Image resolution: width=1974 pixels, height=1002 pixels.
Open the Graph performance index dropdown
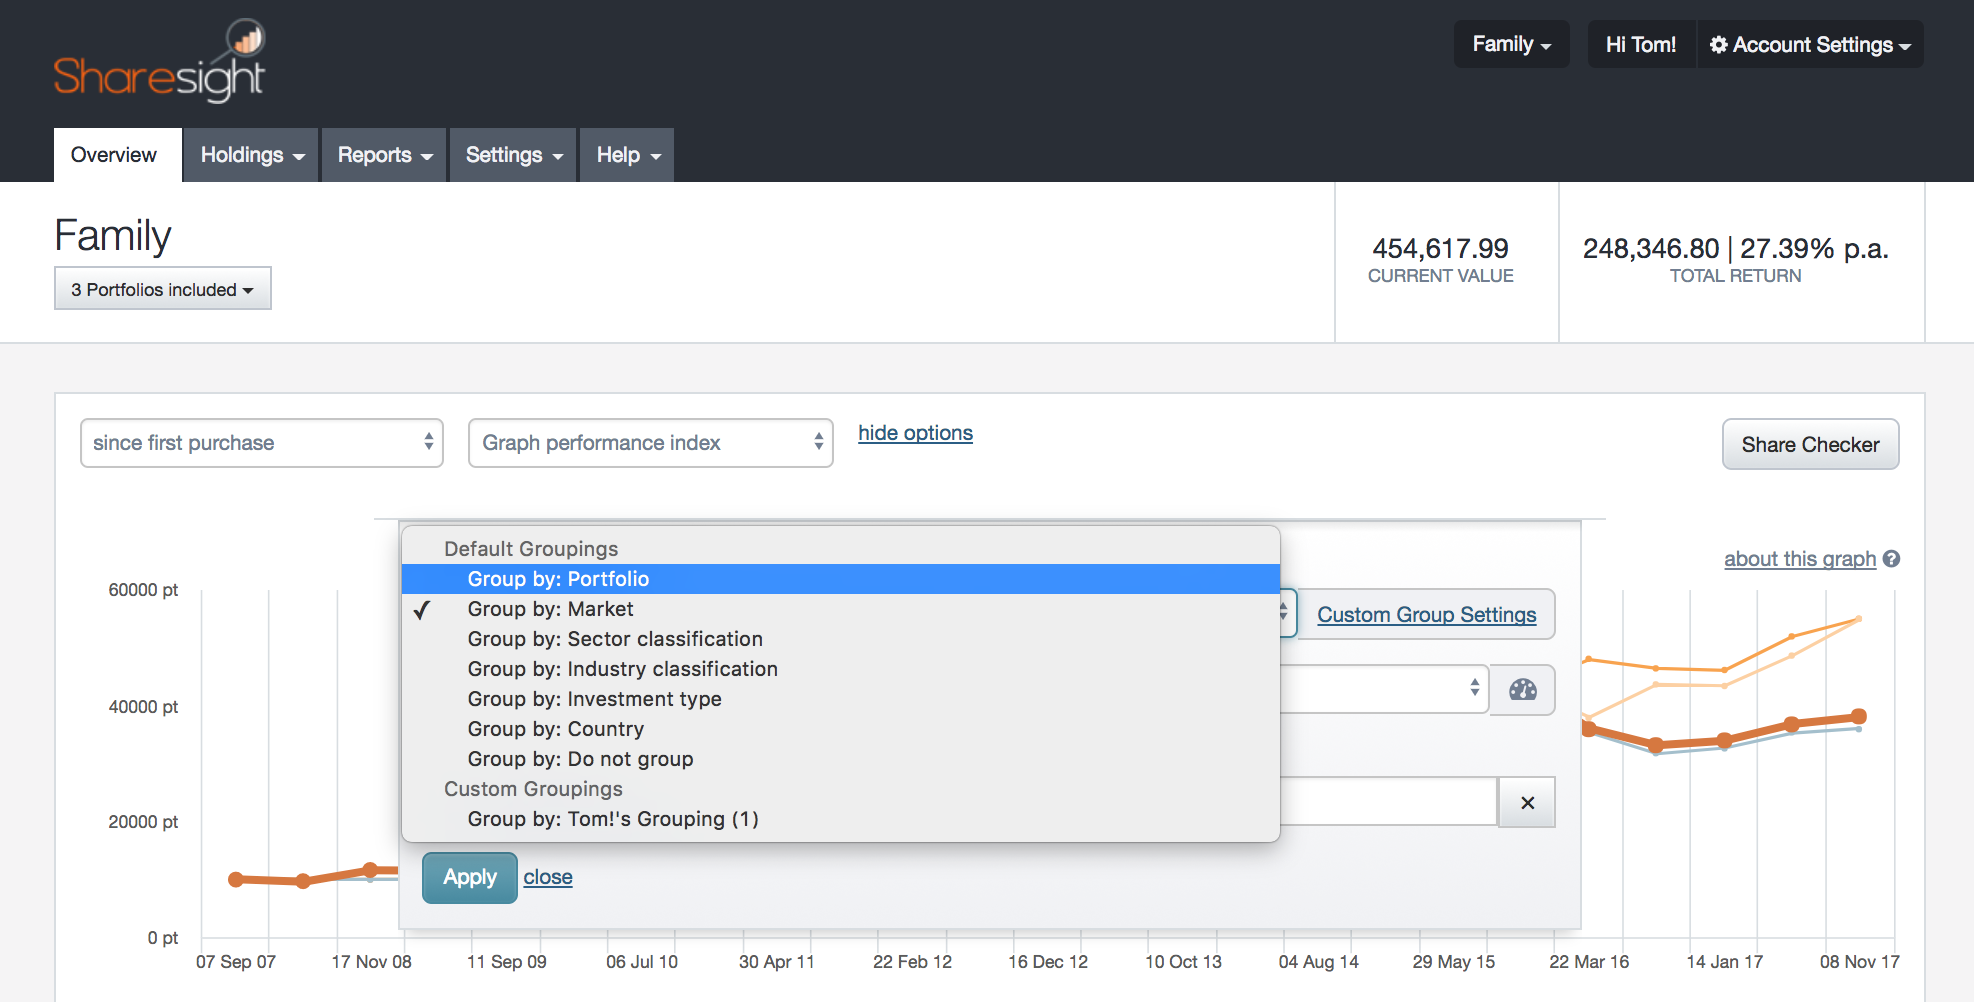pos(650,443)
